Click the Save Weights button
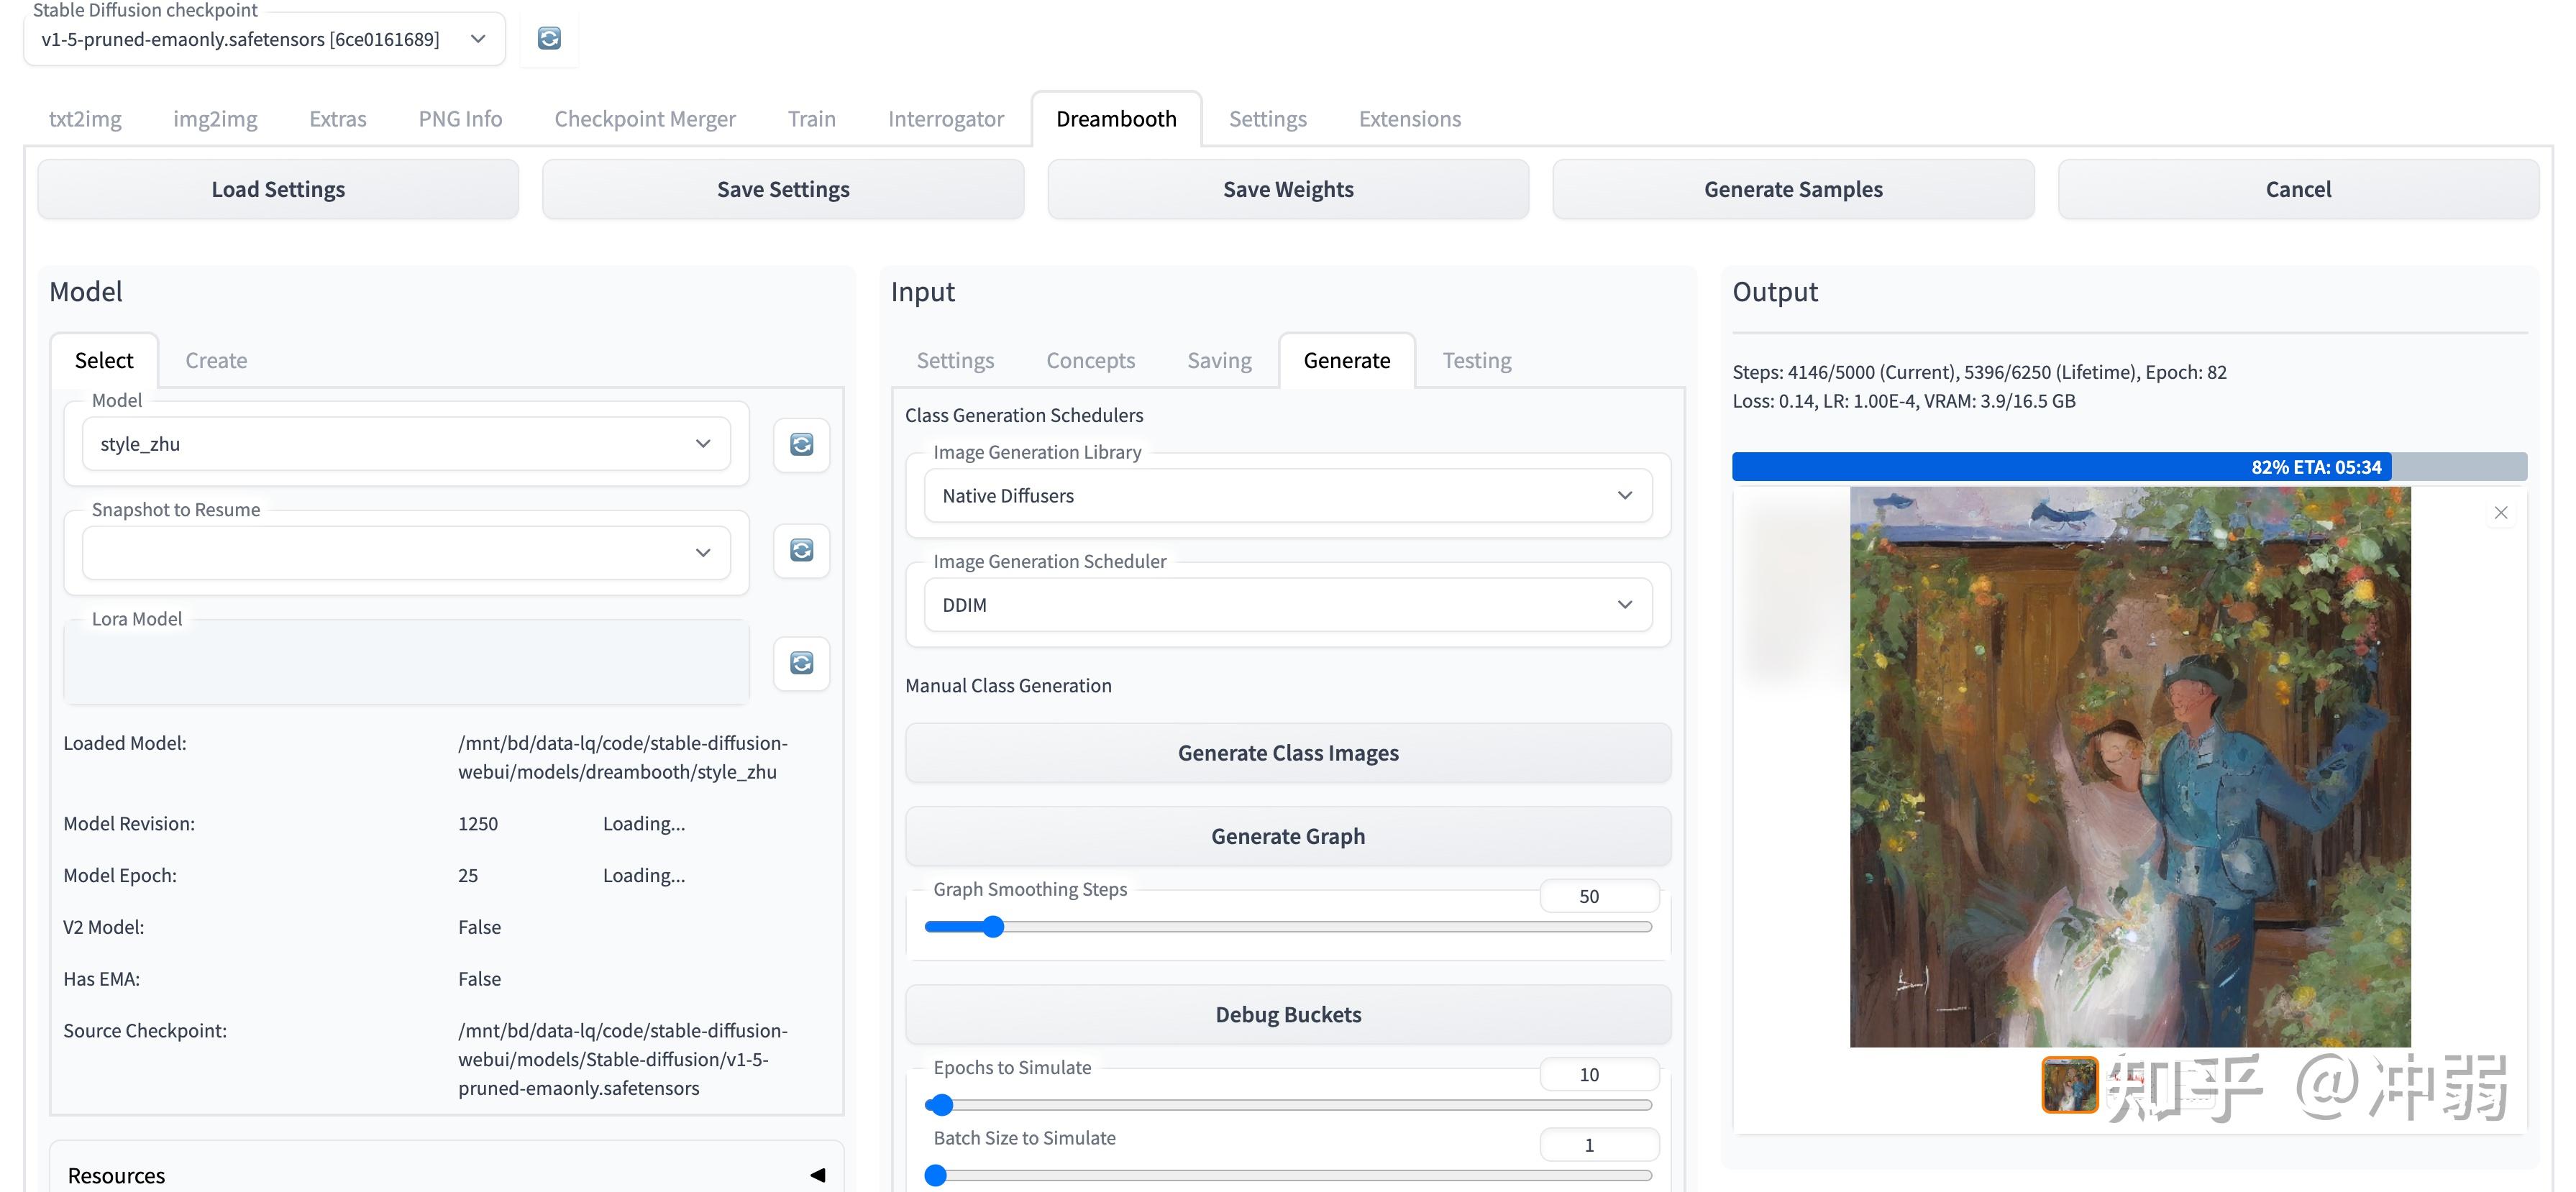Screen dimensions: 2576x1192 (1287, 190)
